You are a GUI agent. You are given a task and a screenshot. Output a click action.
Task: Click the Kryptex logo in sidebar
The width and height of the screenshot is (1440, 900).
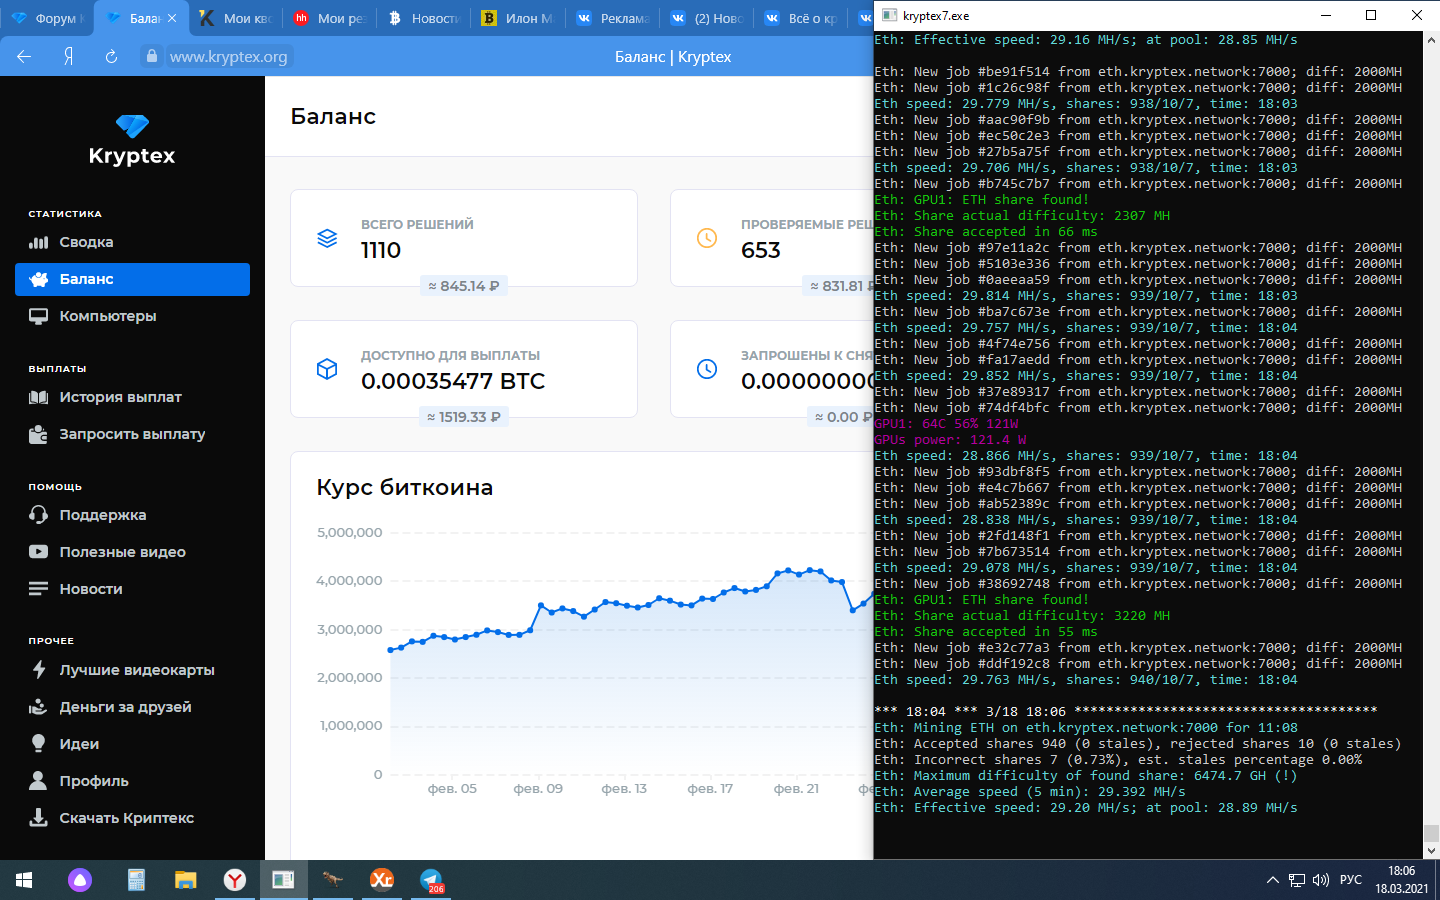point(132,141)
